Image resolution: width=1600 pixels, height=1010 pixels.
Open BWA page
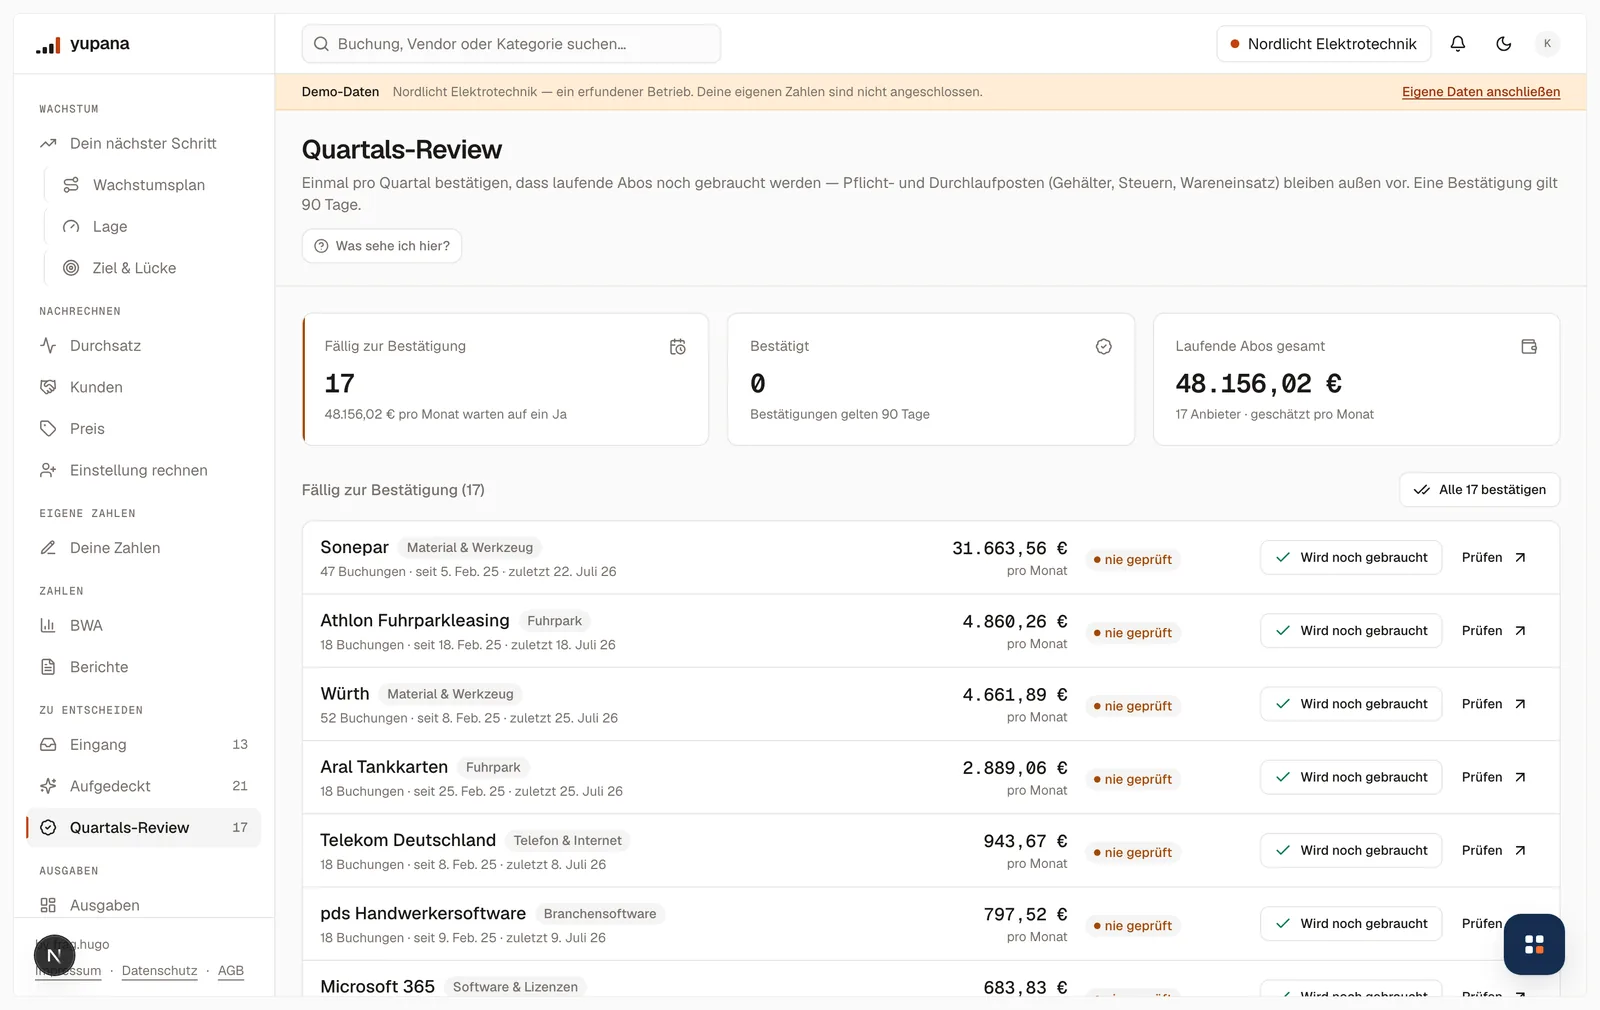[143, 626]
